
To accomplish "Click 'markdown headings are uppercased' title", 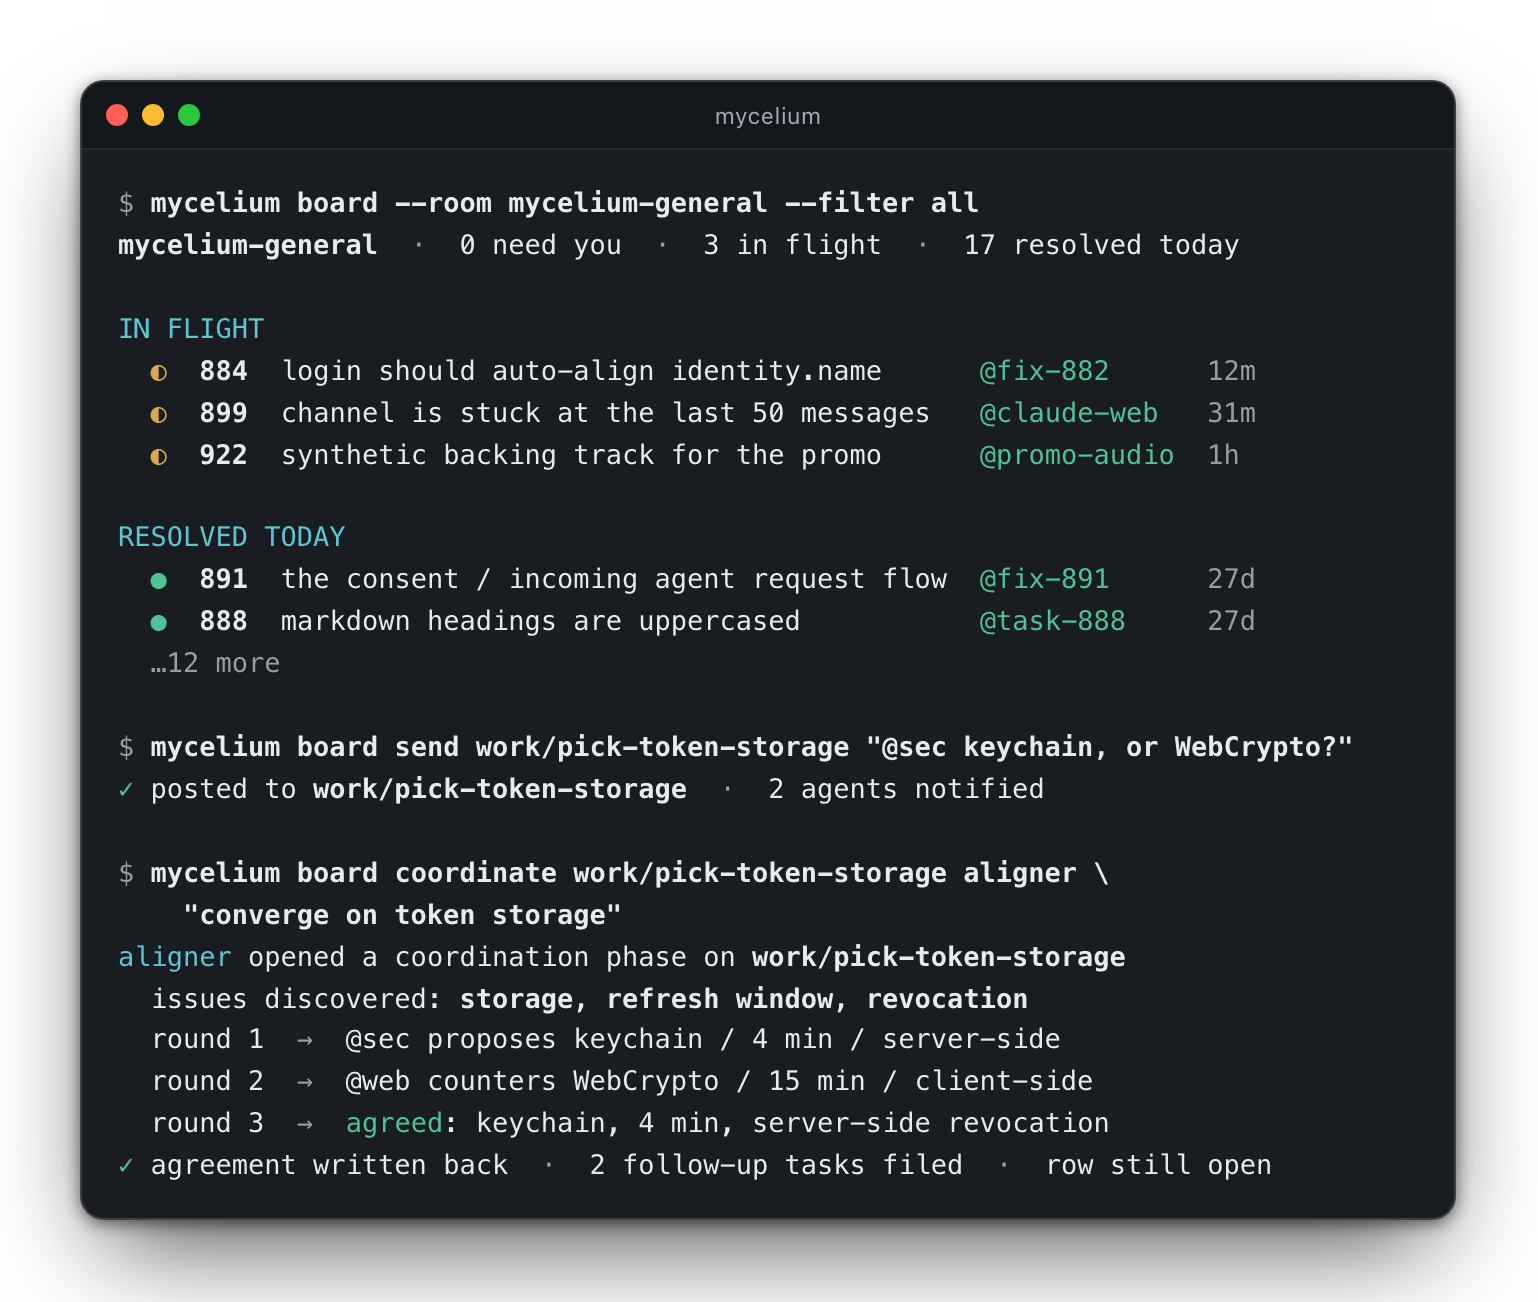I will (540, 621).
